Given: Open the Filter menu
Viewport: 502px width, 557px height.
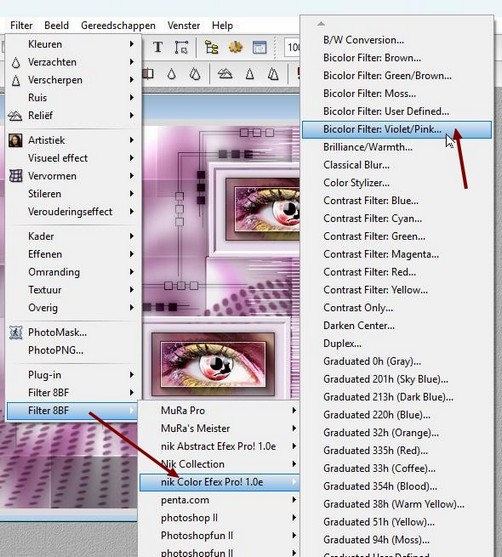Looking at the screenshot, I should coord(21,26).
